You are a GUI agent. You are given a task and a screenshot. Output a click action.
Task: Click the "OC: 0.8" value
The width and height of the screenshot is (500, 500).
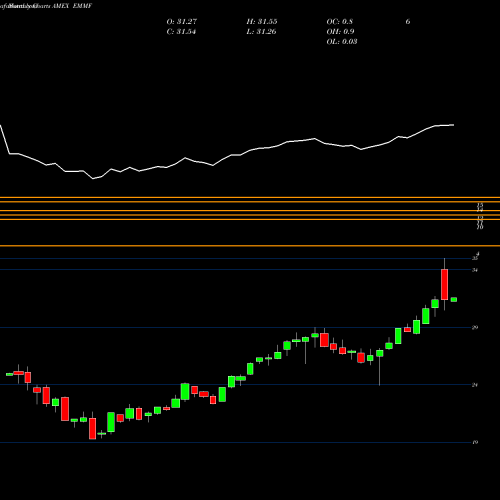339,22
